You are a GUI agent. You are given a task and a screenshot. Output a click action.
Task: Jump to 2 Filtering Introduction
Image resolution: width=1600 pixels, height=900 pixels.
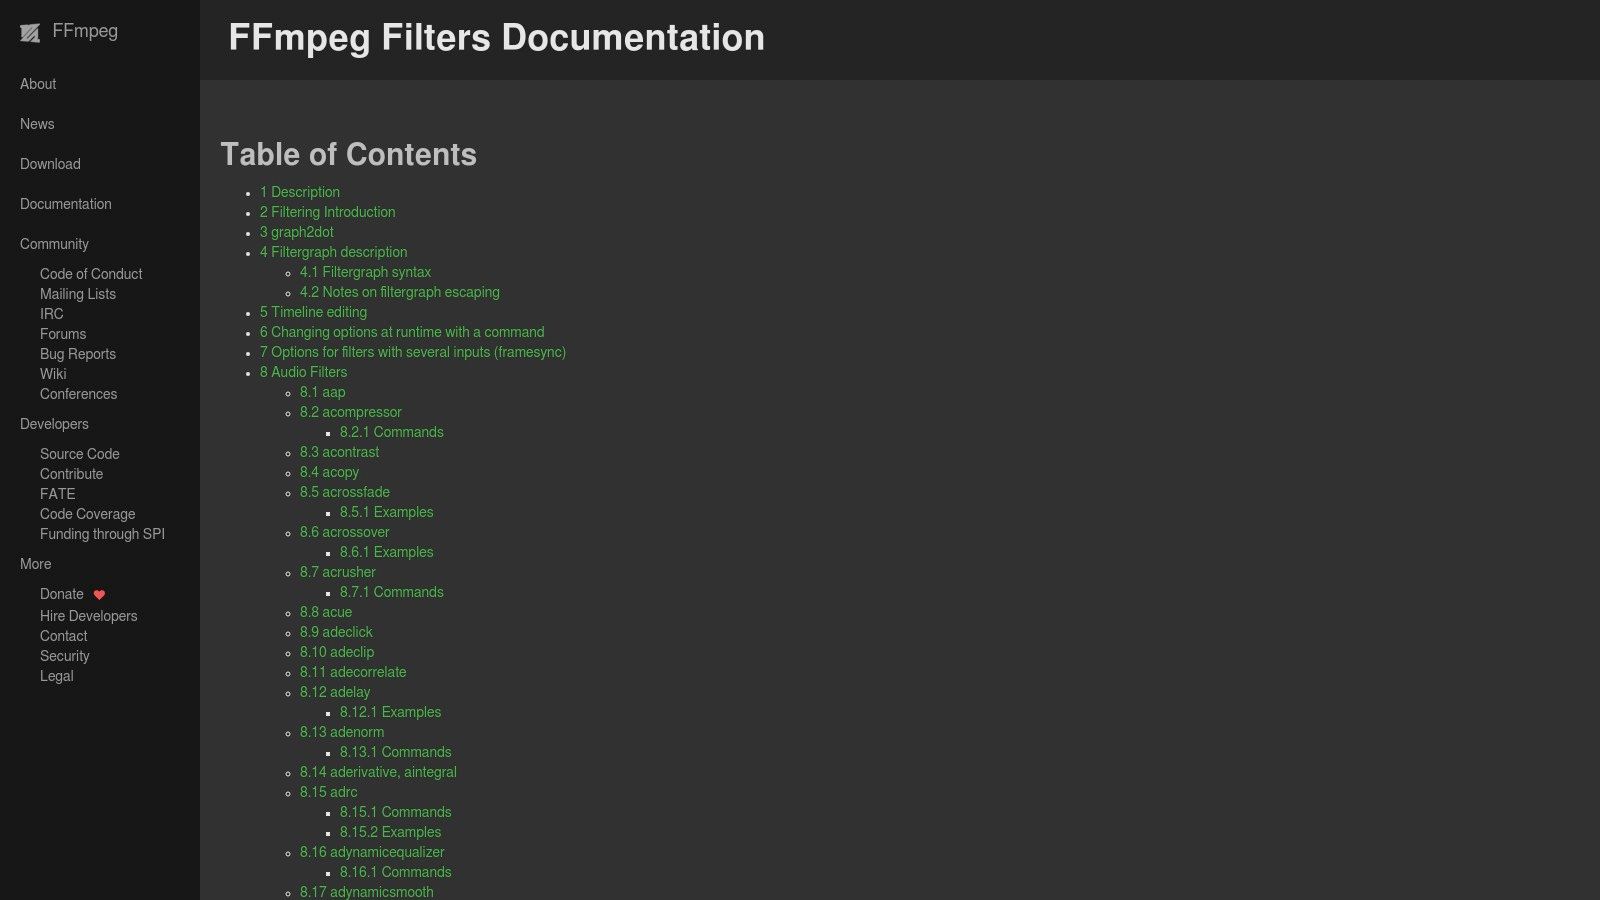(327, 212)
